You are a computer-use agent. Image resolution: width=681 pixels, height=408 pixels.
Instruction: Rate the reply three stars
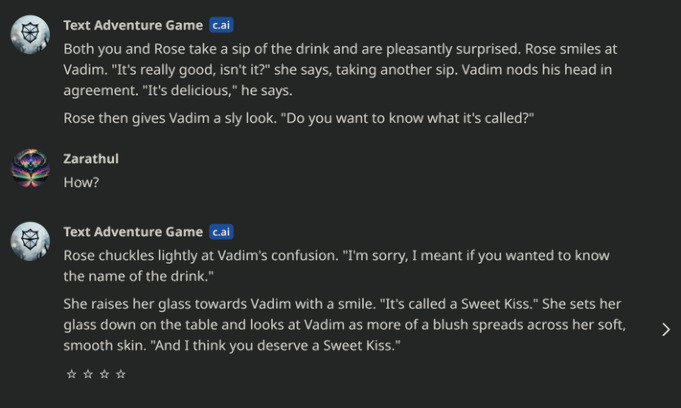click(105, 374)
